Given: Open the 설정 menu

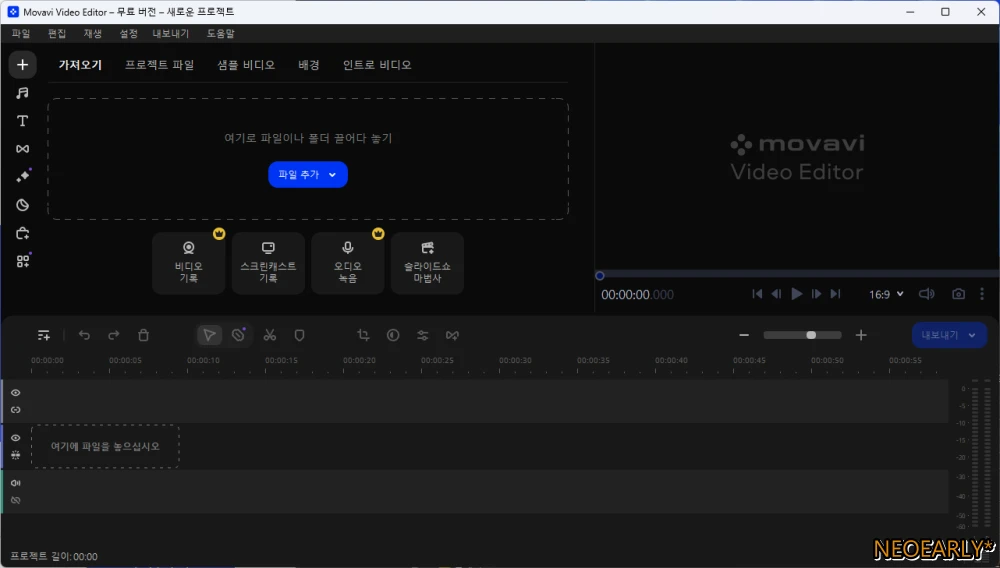Looking at the screenshot, I should pyautogui.click(x=128, y=33).
